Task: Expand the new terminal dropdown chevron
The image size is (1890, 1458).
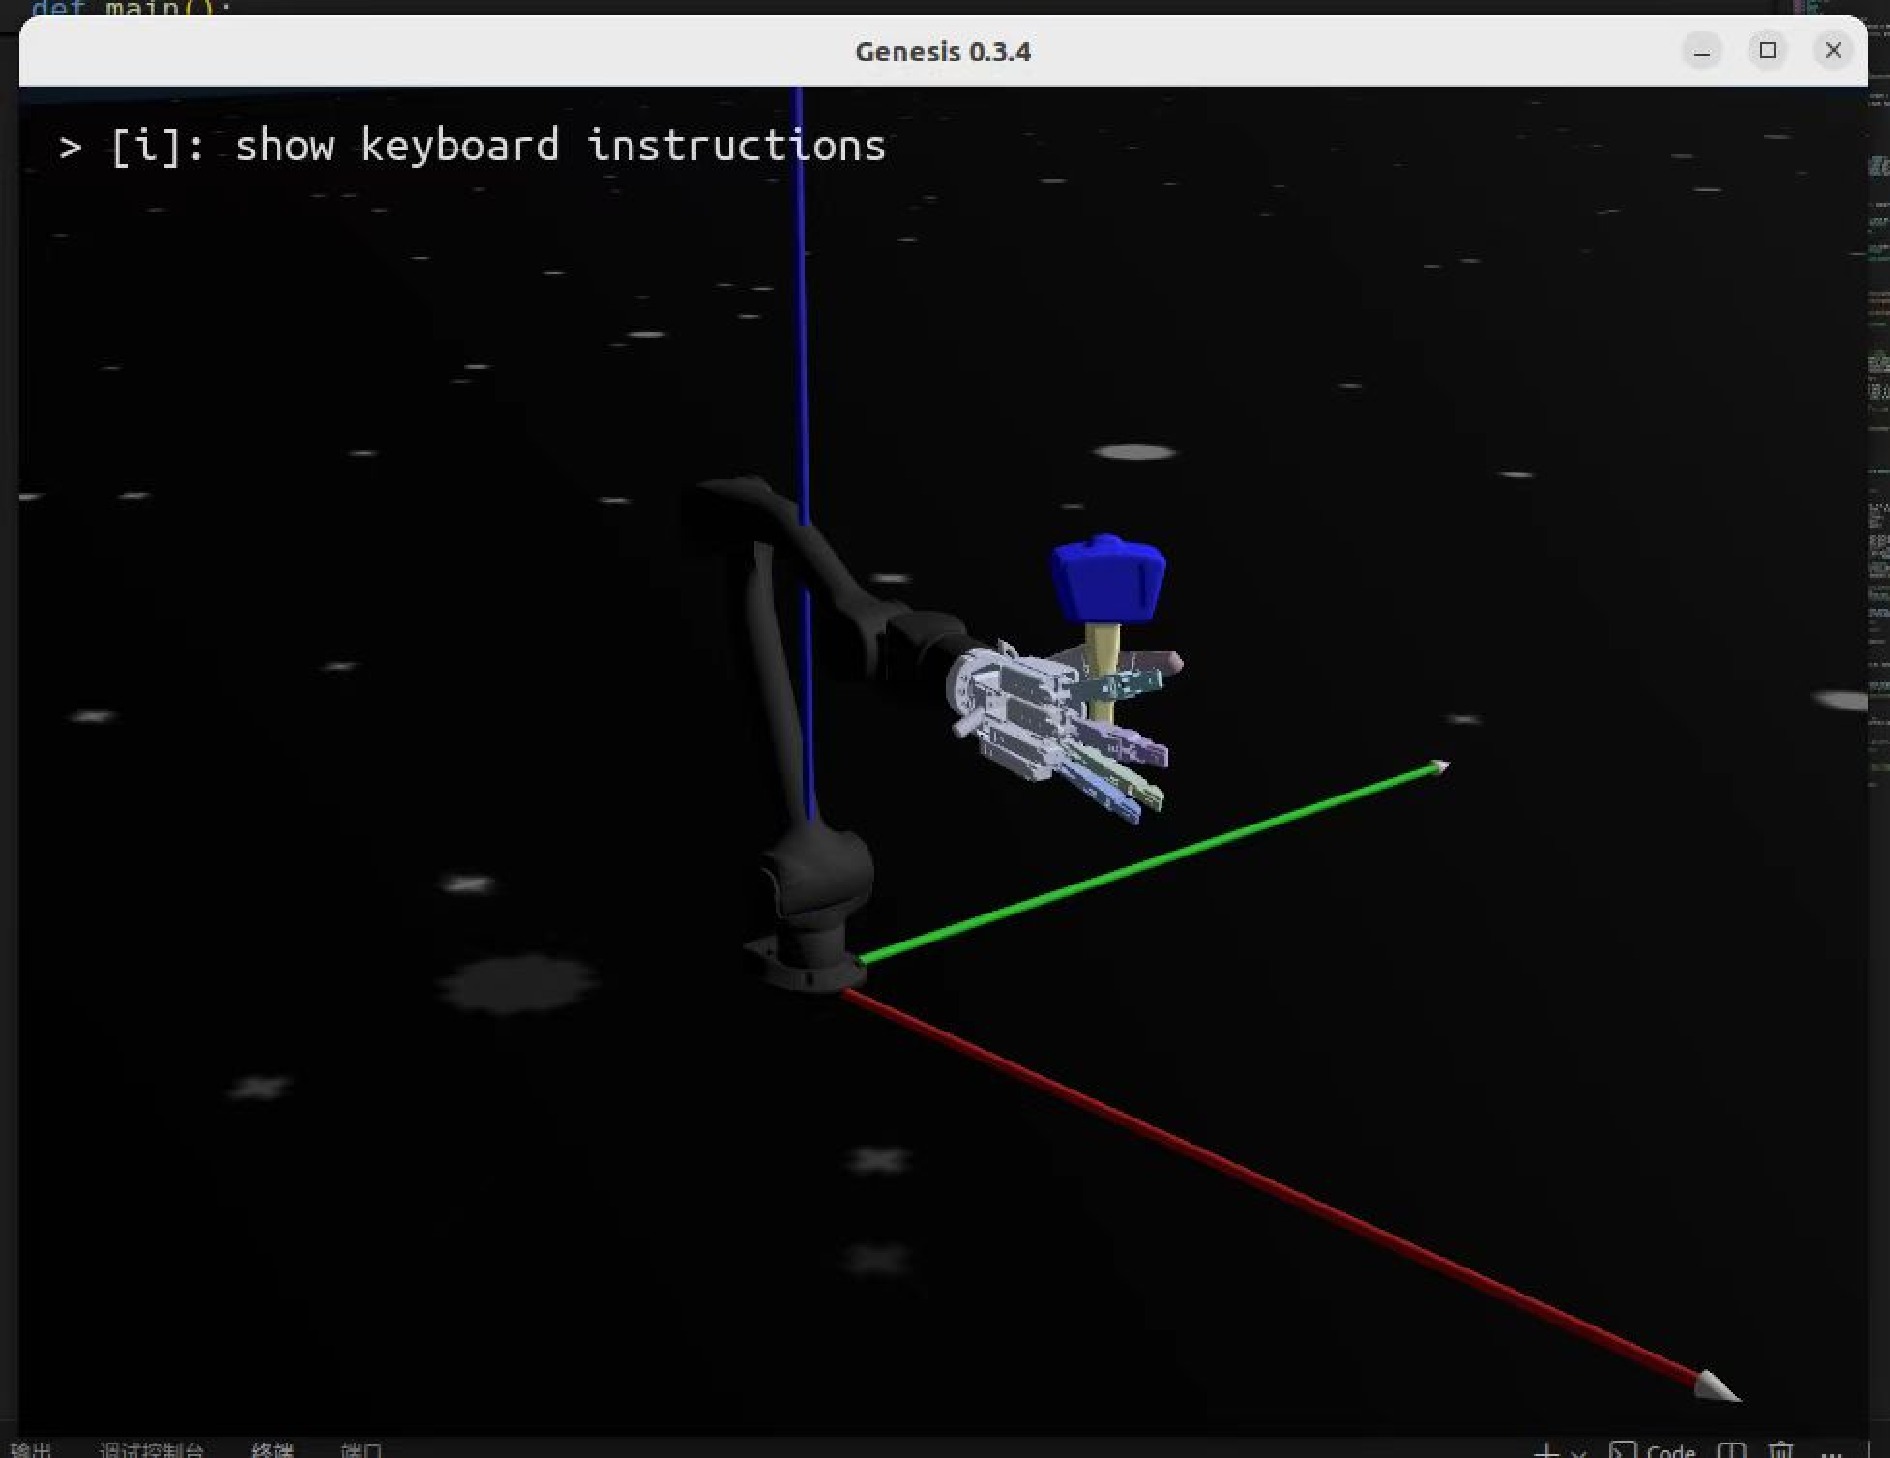Action: [1578, 1452]
